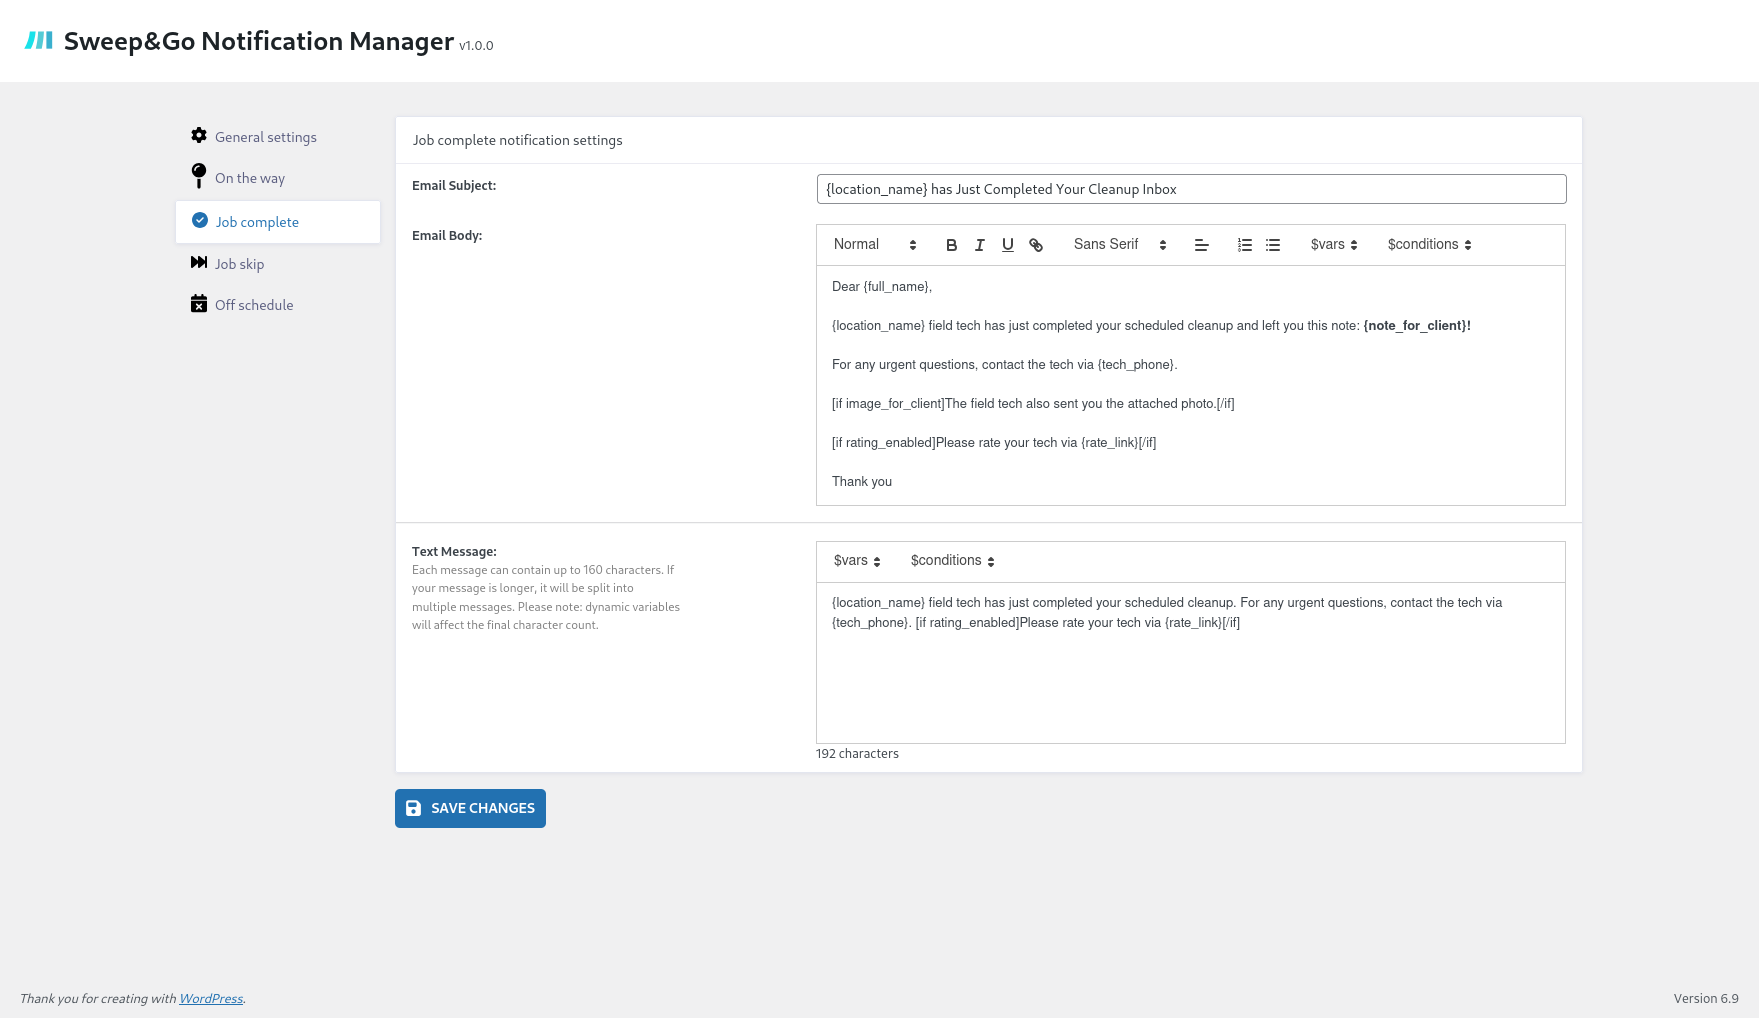
Task: Insert a hyperlink using link icon
Action: tap(1036, 245)
